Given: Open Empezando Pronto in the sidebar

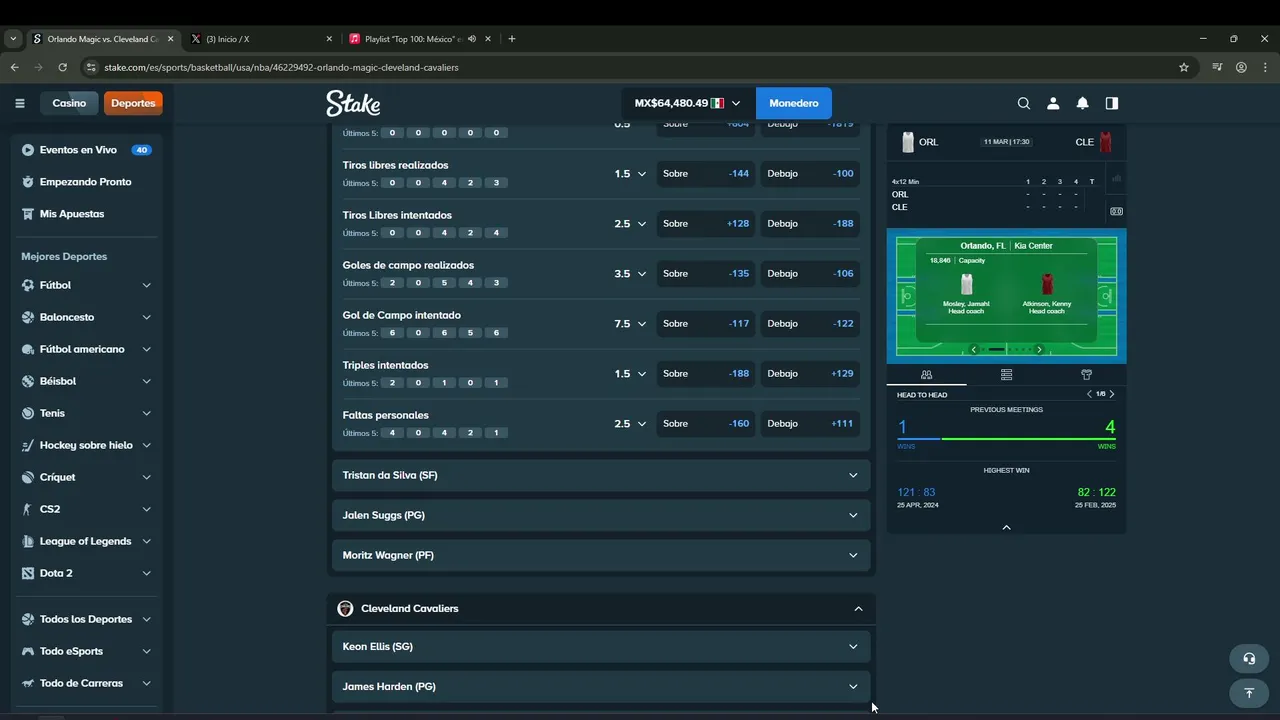Looking at the screenshot, I should 87,182.
